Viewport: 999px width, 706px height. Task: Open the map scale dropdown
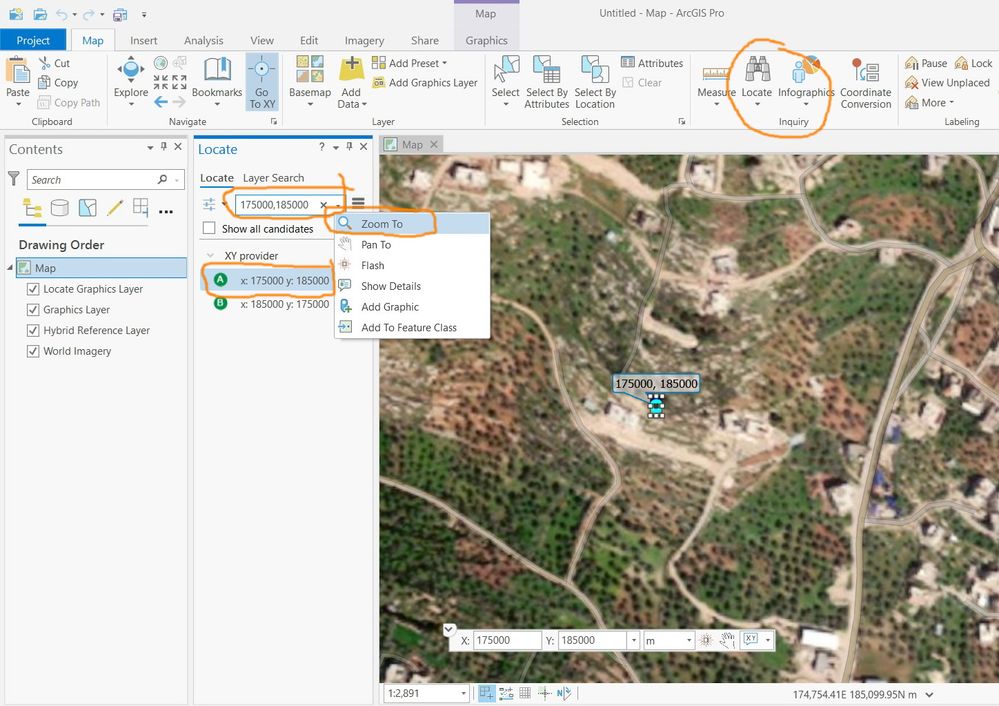point(463,693)
